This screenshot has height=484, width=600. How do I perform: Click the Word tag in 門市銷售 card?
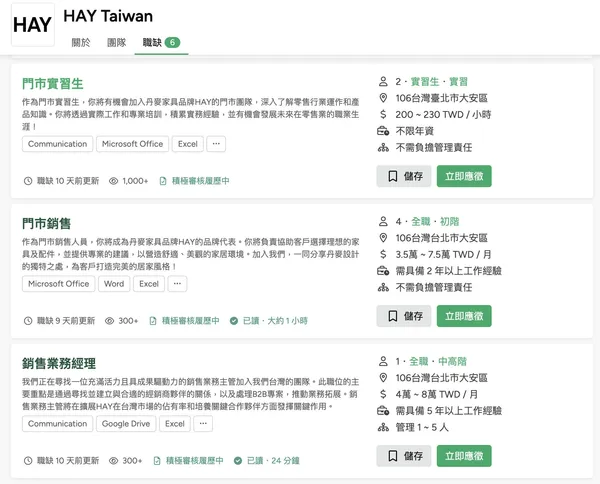tap(114, 284)
